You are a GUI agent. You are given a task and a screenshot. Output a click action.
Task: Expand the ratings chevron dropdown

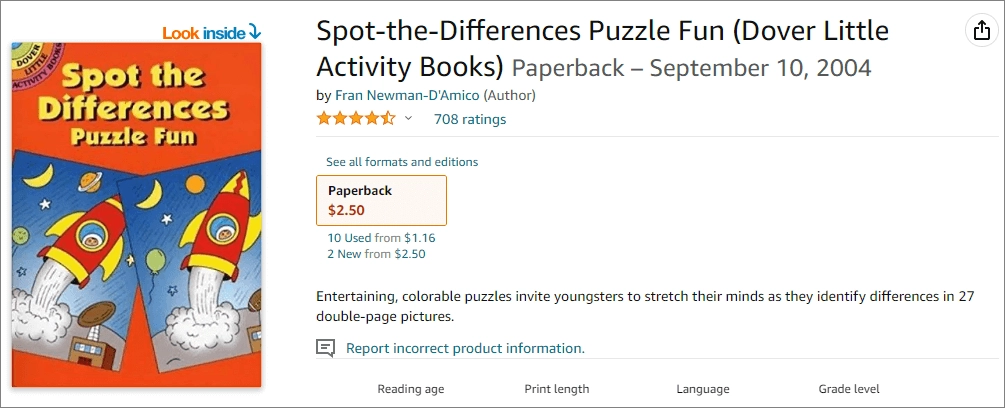(x=408, y=119)
